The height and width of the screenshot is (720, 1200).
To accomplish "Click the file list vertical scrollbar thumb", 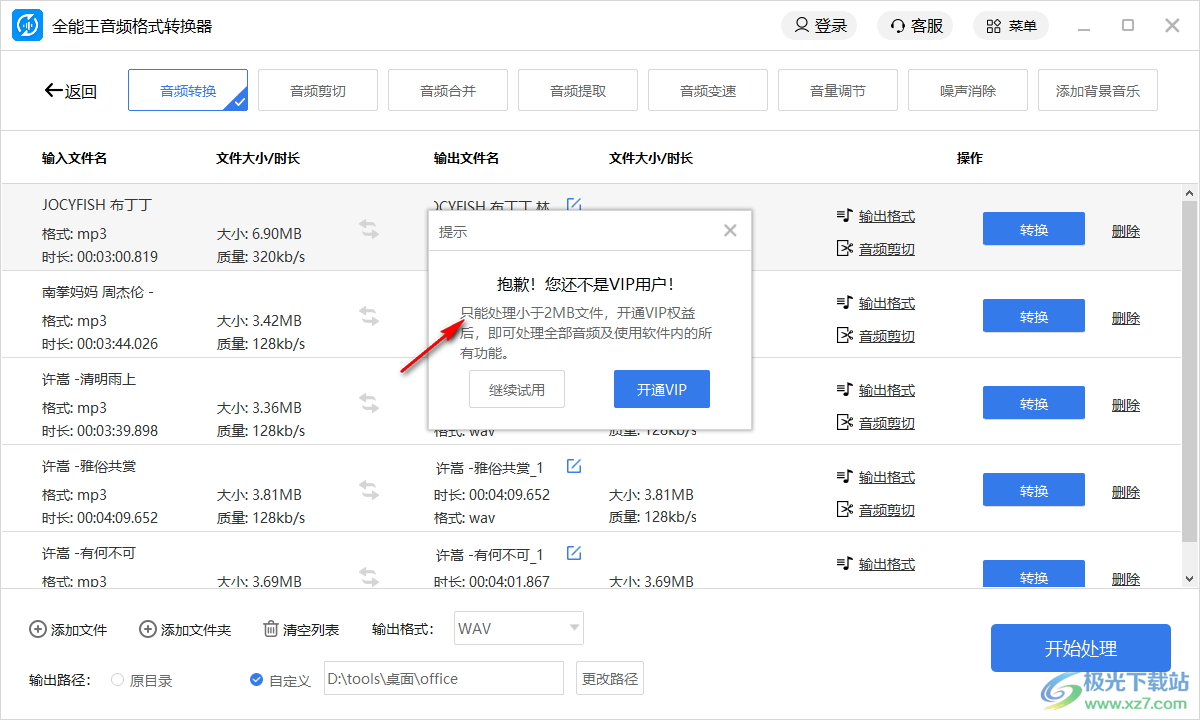I will [1190, 372].
